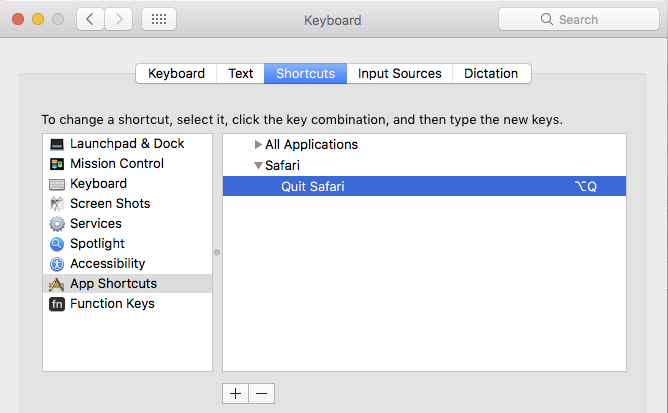This screenshot has height=413, width=668.
Task: Remove selected shortcut with minus button
Action: [262, 393]
